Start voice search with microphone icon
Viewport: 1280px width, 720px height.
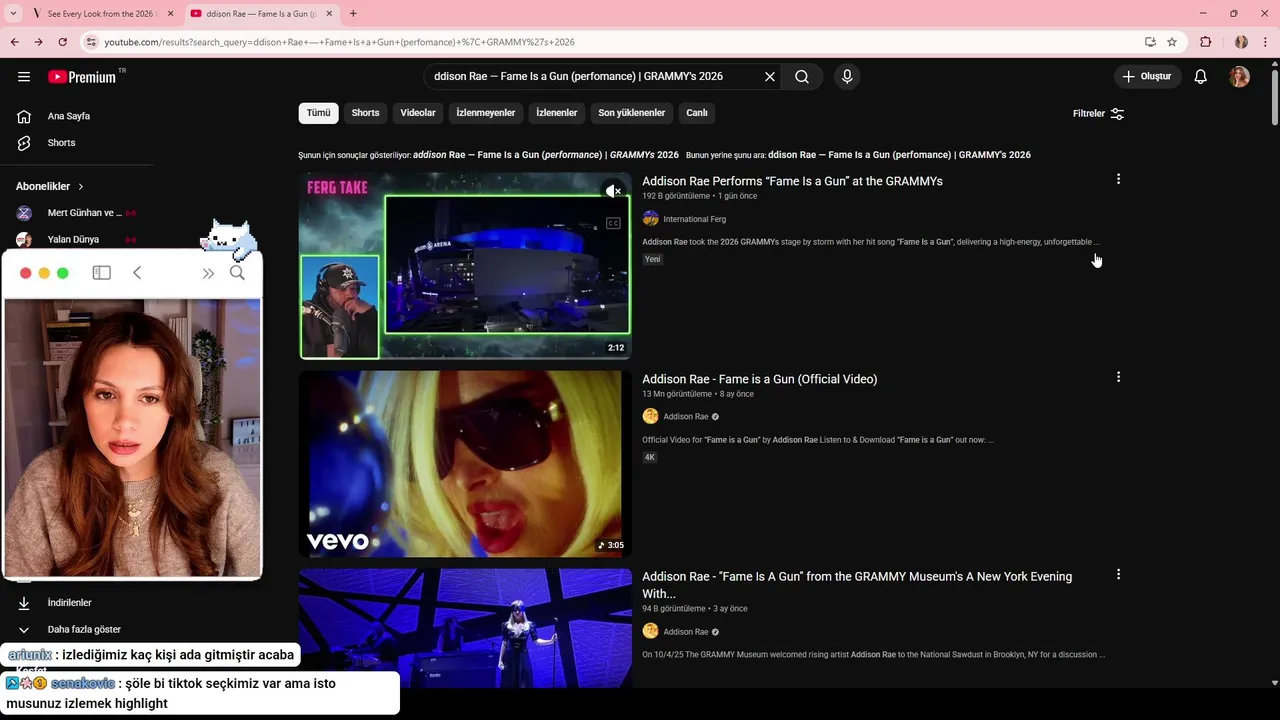point(847,77)
